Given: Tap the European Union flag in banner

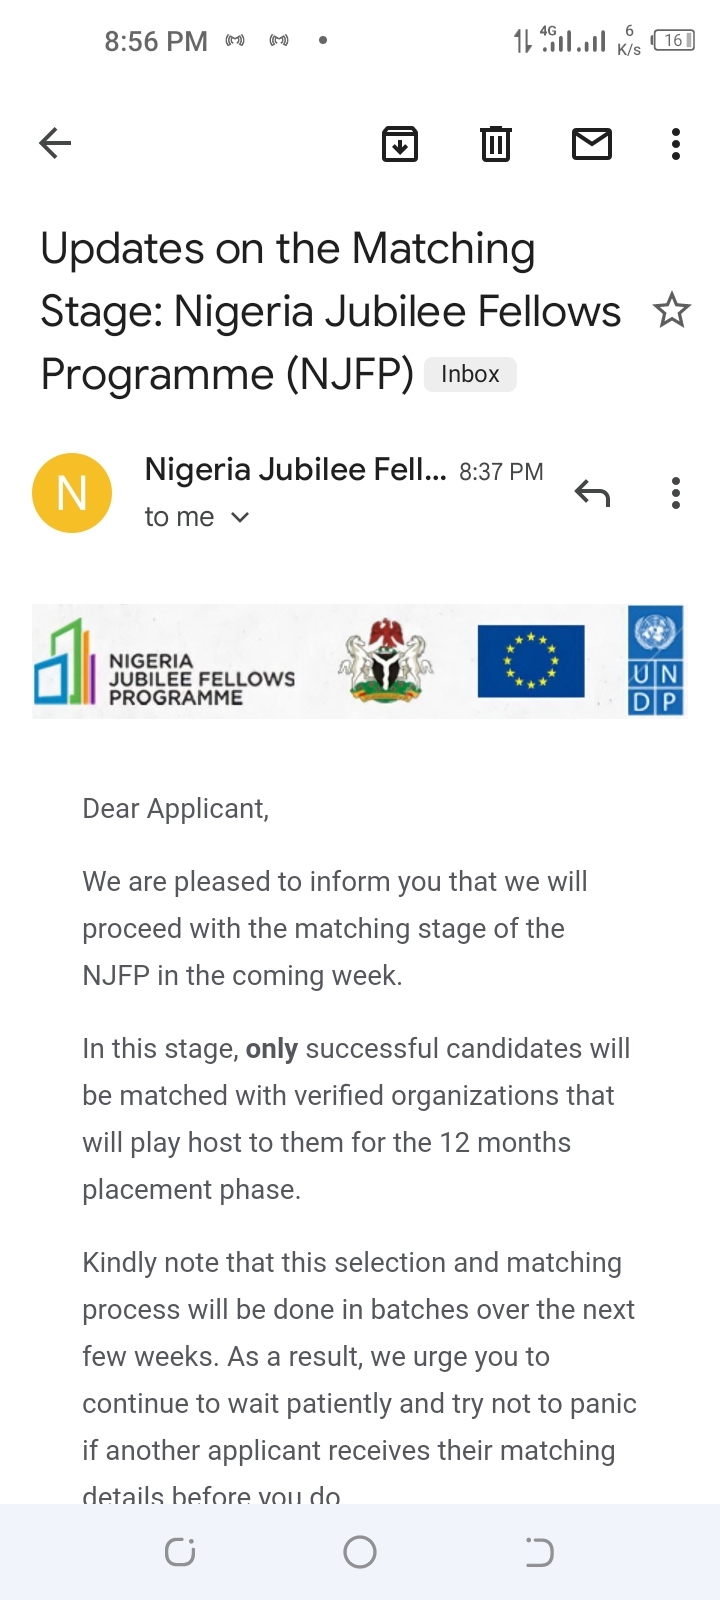Looking at the screenshot, I should point(530,661).
